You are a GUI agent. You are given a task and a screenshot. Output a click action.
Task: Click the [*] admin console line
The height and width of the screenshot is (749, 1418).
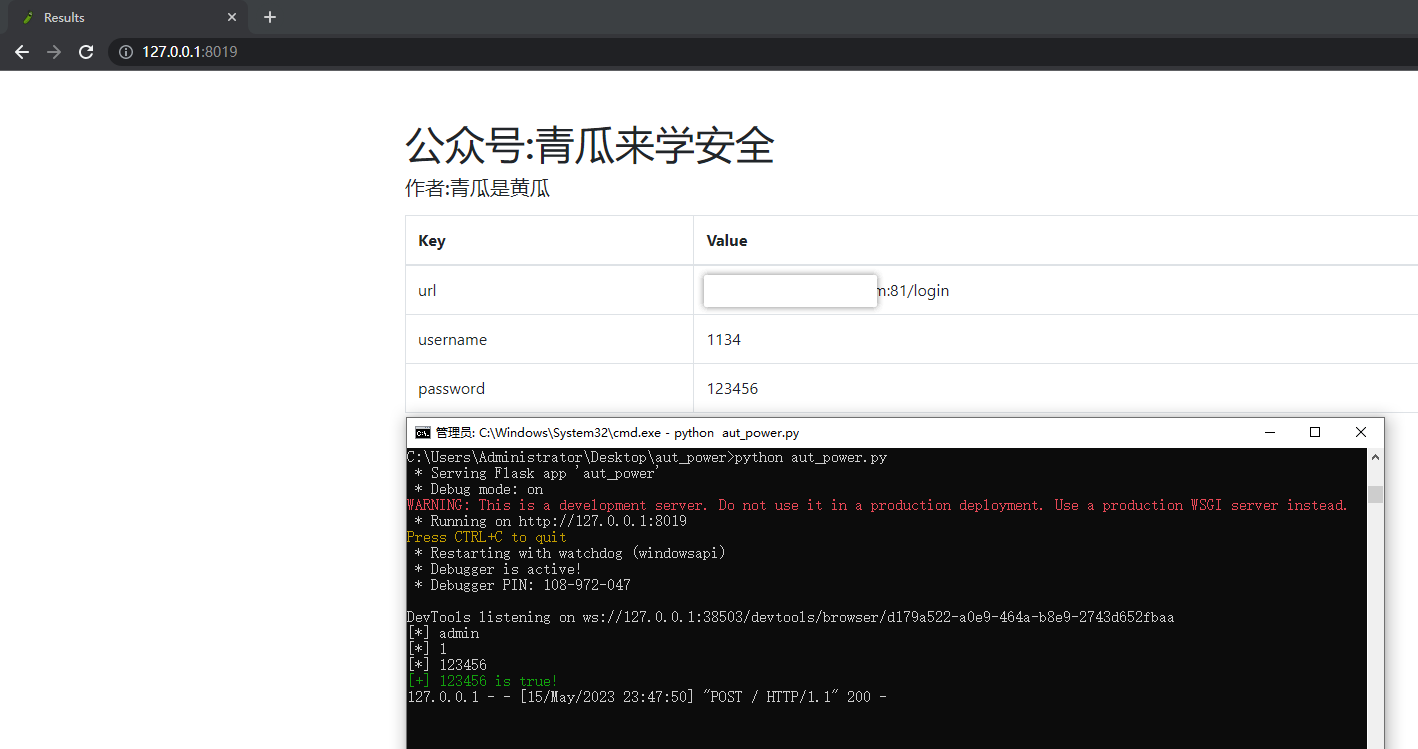coord(443,633)
